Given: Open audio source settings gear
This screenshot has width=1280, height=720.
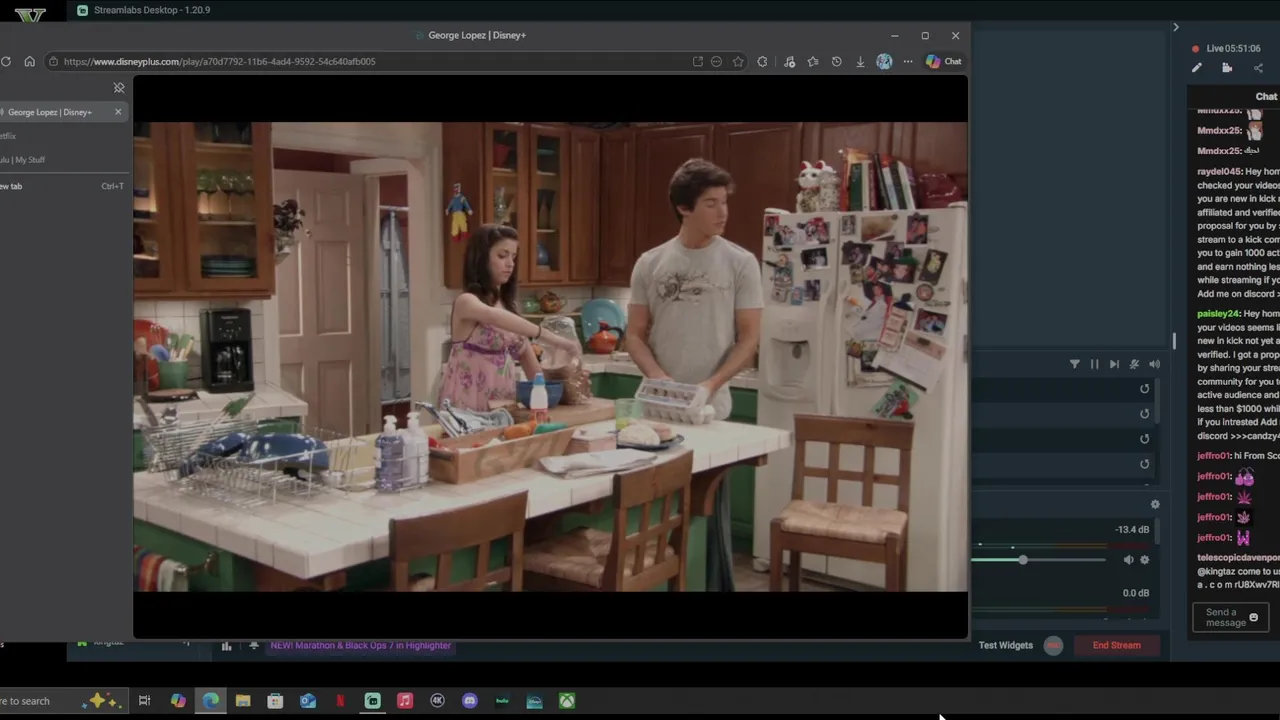Looking at the screenshot, I should pos(1145,560).
